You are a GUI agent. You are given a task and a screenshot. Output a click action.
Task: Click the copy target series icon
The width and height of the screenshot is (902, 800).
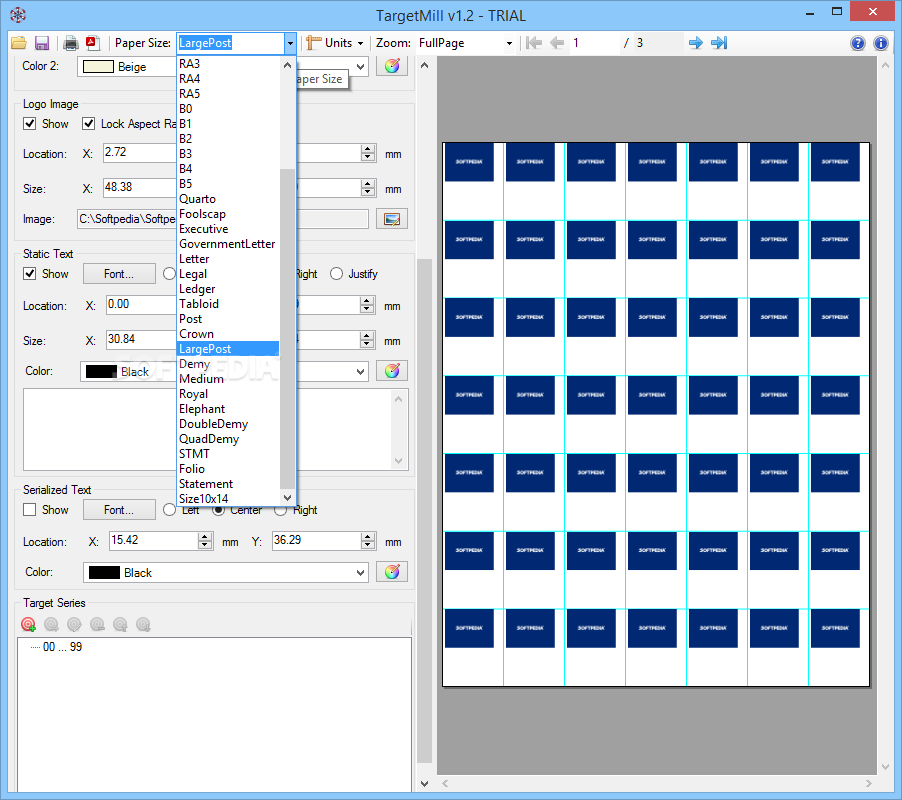pos(51,624)
